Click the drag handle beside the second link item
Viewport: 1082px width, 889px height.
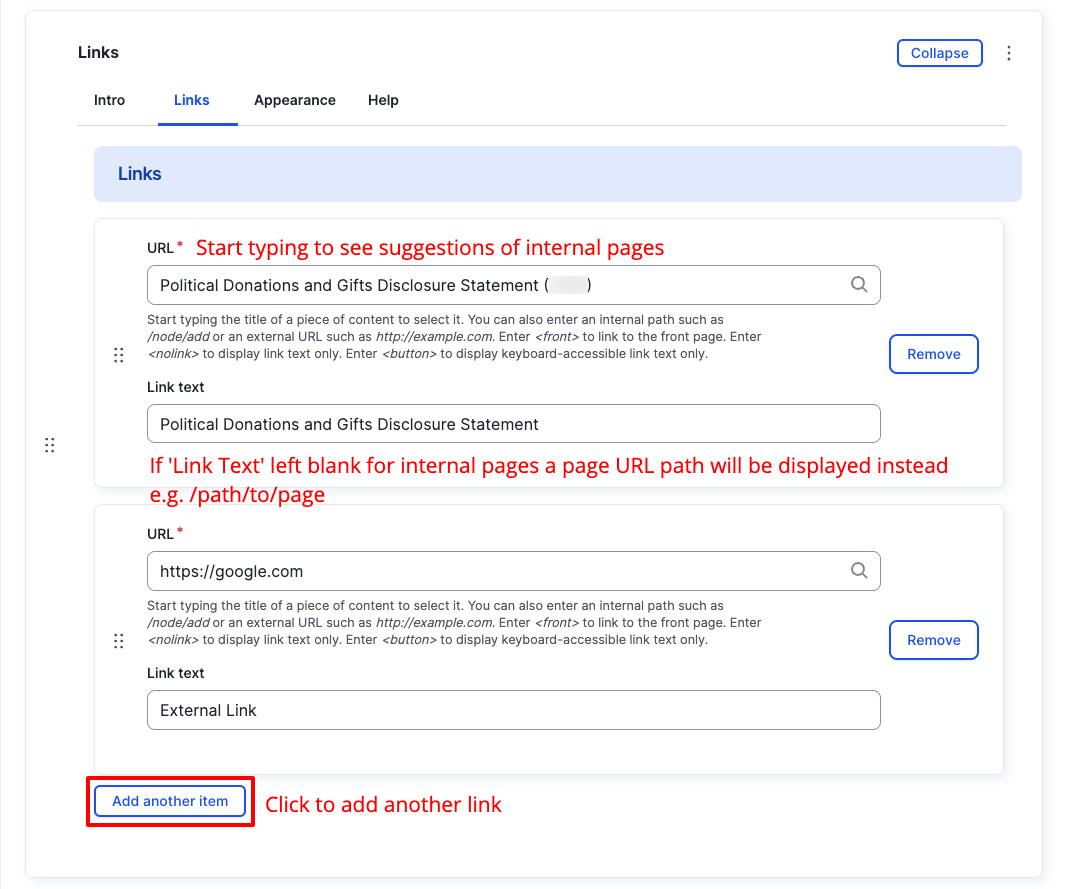click(x=118, y=640)
